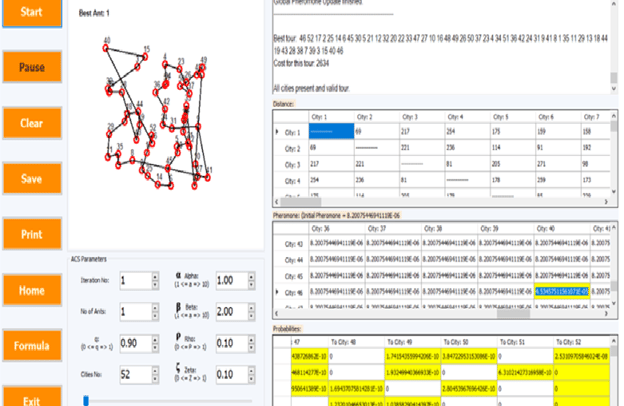Click the Print button

(x=32, y=234)
